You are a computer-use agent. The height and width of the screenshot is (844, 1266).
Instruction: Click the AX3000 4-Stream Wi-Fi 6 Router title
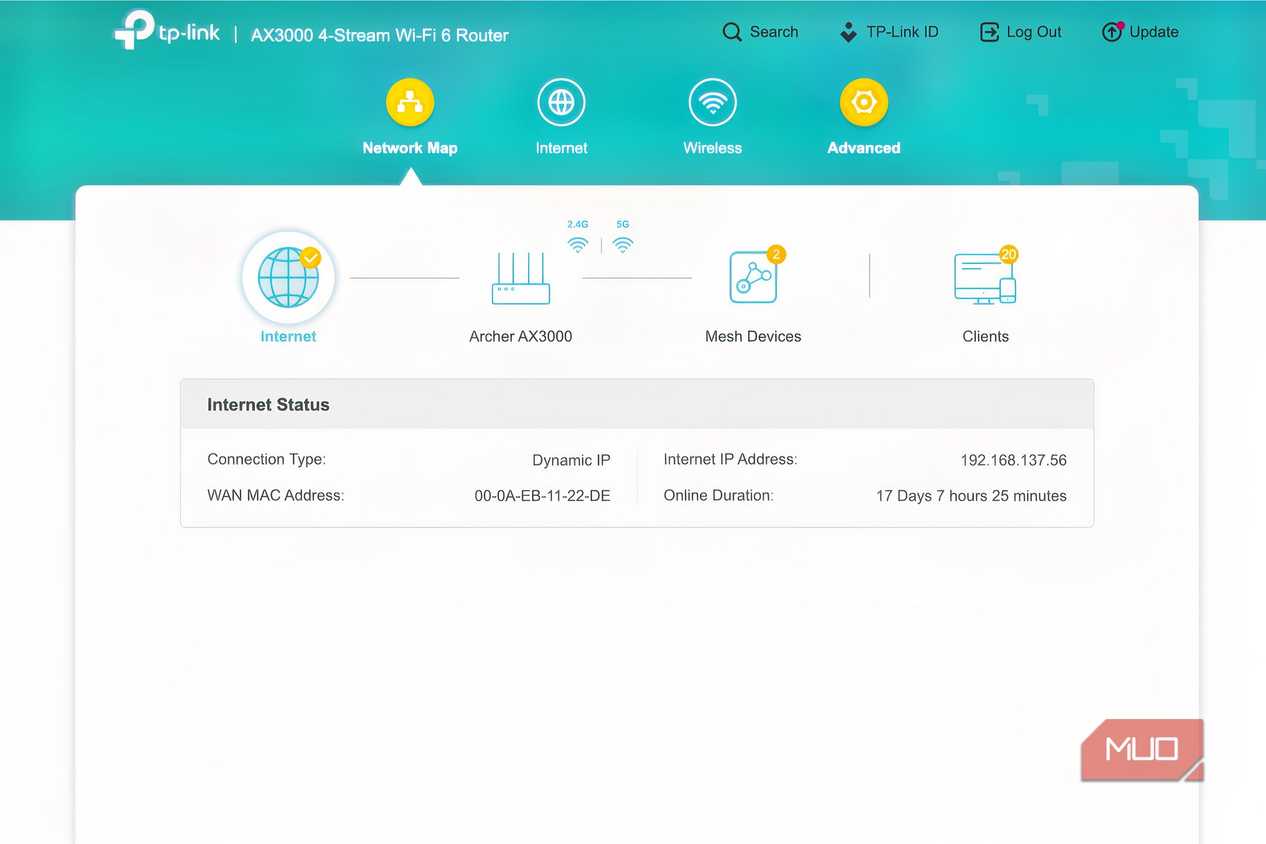click(x=380, y=35)
